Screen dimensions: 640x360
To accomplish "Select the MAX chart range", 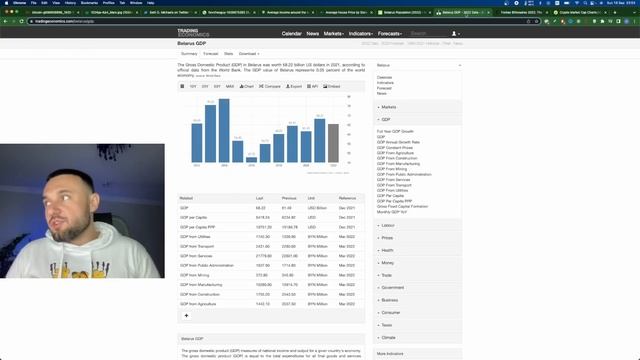I will (x=230, y=87).
